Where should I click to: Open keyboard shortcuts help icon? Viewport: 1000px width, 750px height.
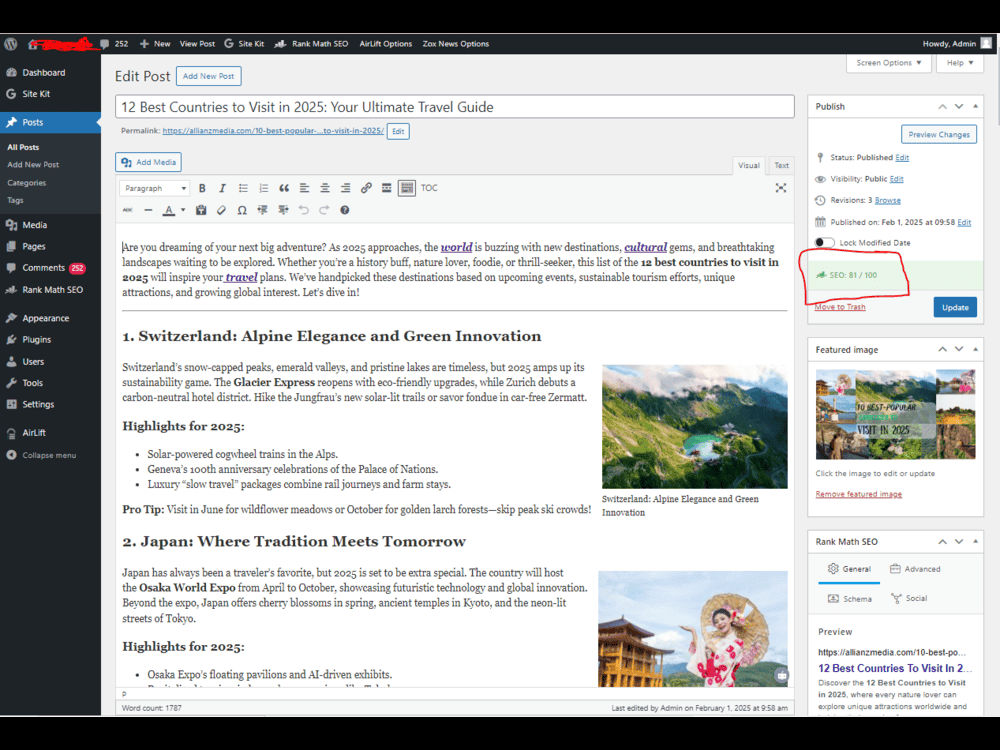(x=344, y=210)
